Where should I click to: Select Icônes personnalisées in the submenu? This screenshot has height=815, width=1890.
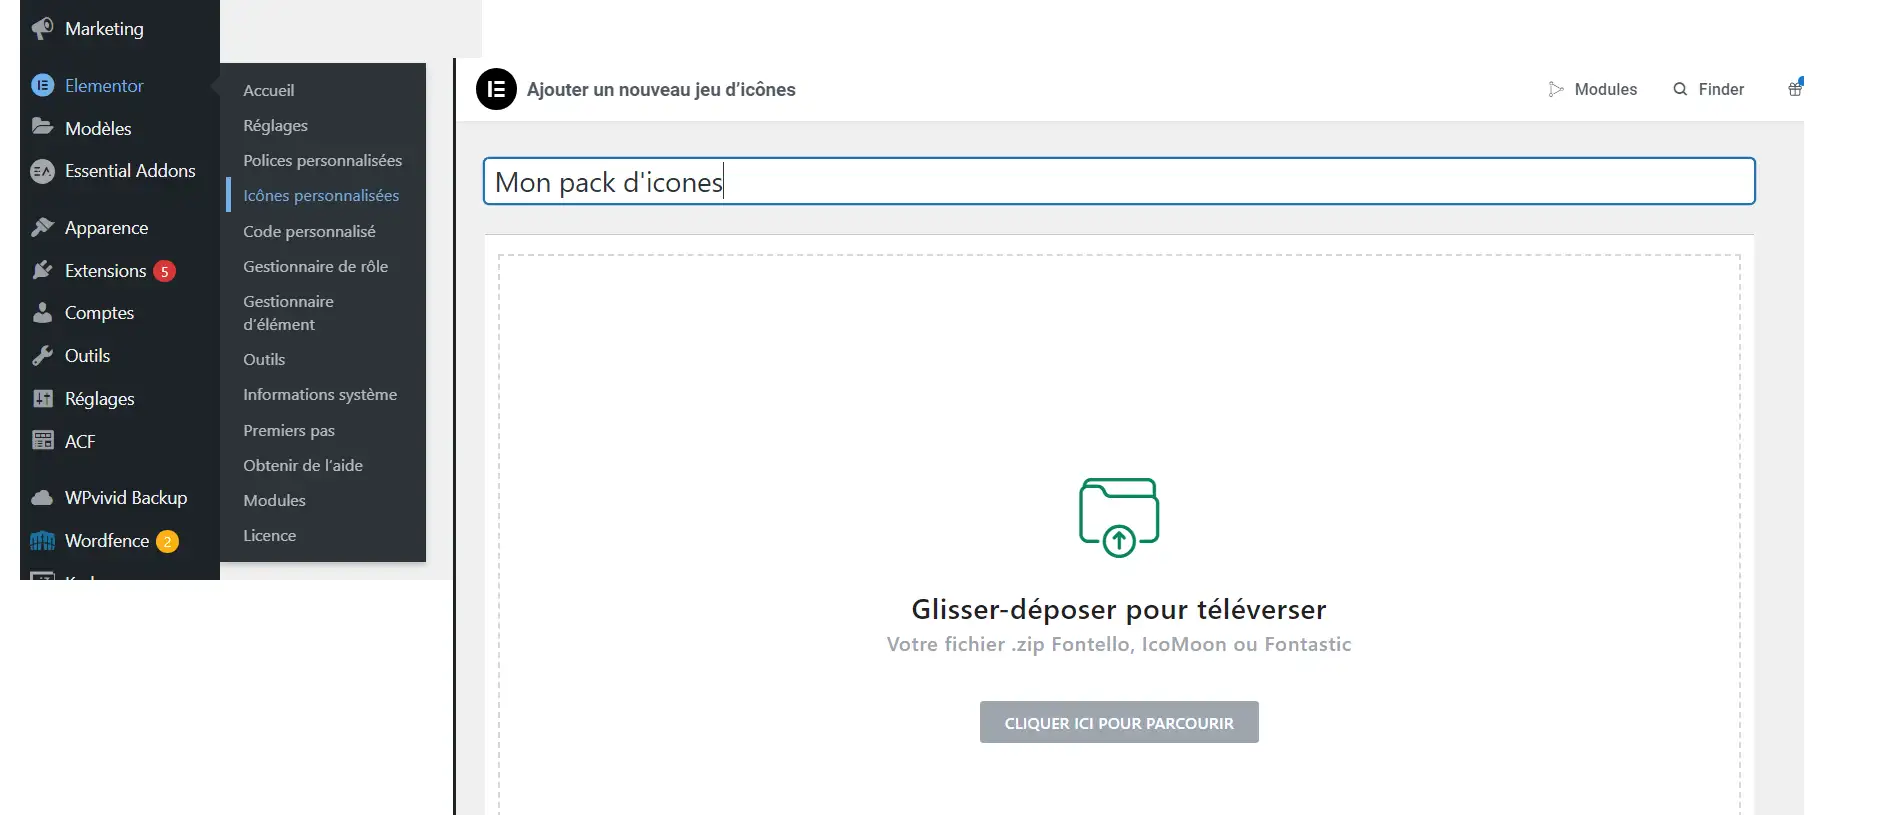(x=321, y=195)
